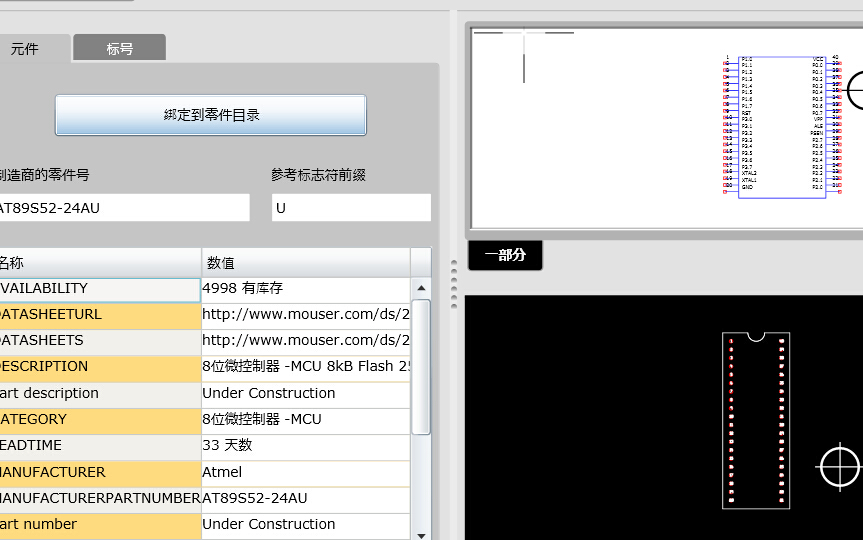The width and height of the screenshot is (863, 540).
Task: Select the Part description row name
Action: click(x=100, y=394)
